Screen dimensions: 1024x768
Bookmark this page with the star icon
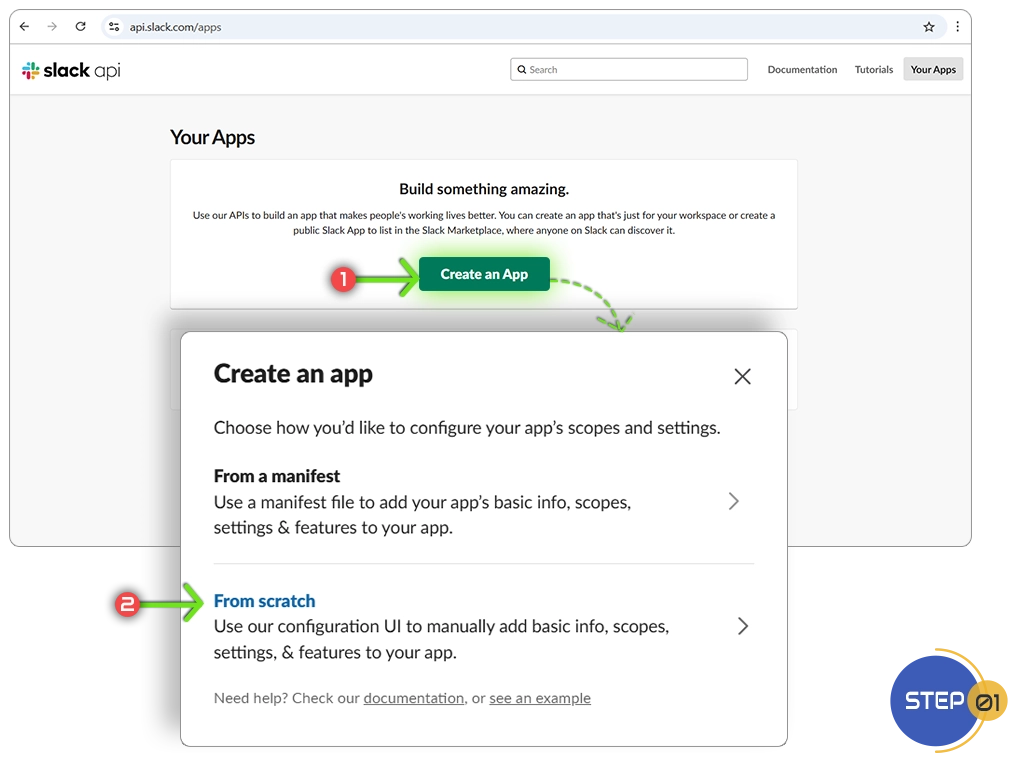pyautogui.click(x=929, y=27)
